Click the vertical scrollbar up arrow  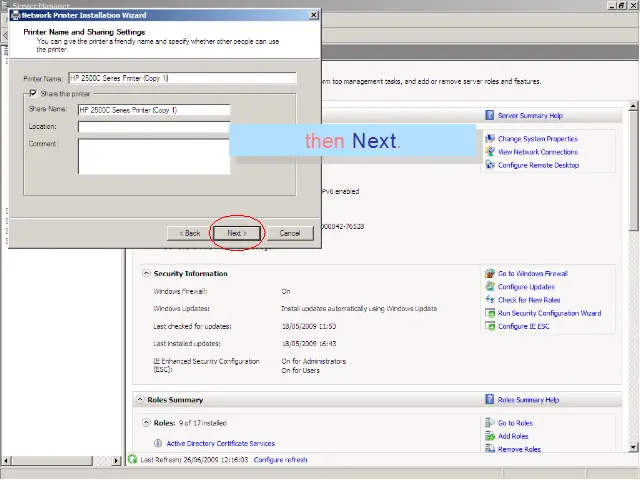(x=633, y=106)
